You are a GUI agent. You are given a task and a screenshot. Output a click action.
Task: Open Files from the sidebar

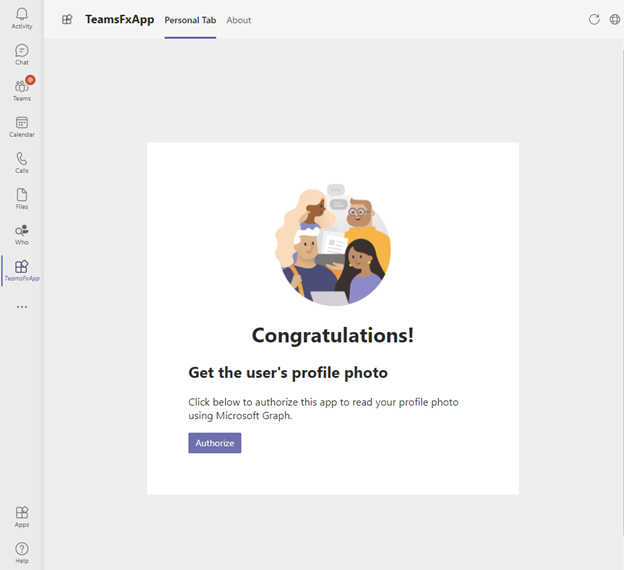coord(21,199)
